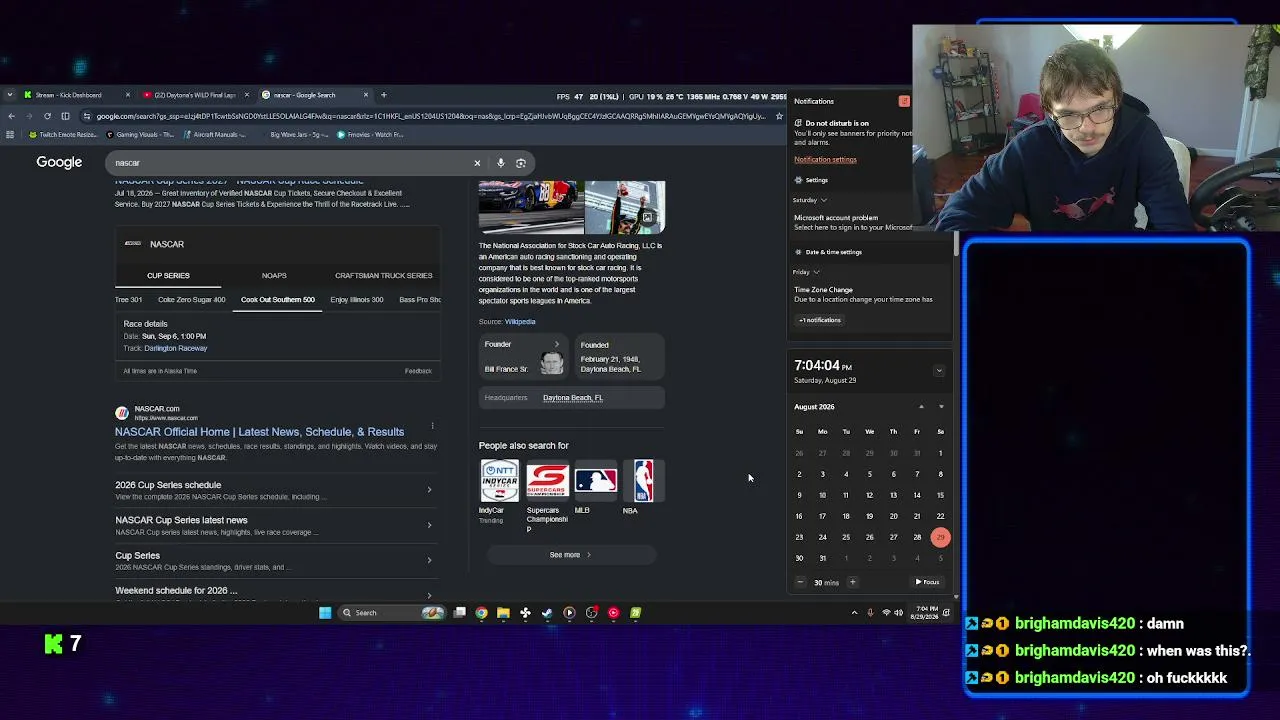Open the Fmovies bookmark

370,134
